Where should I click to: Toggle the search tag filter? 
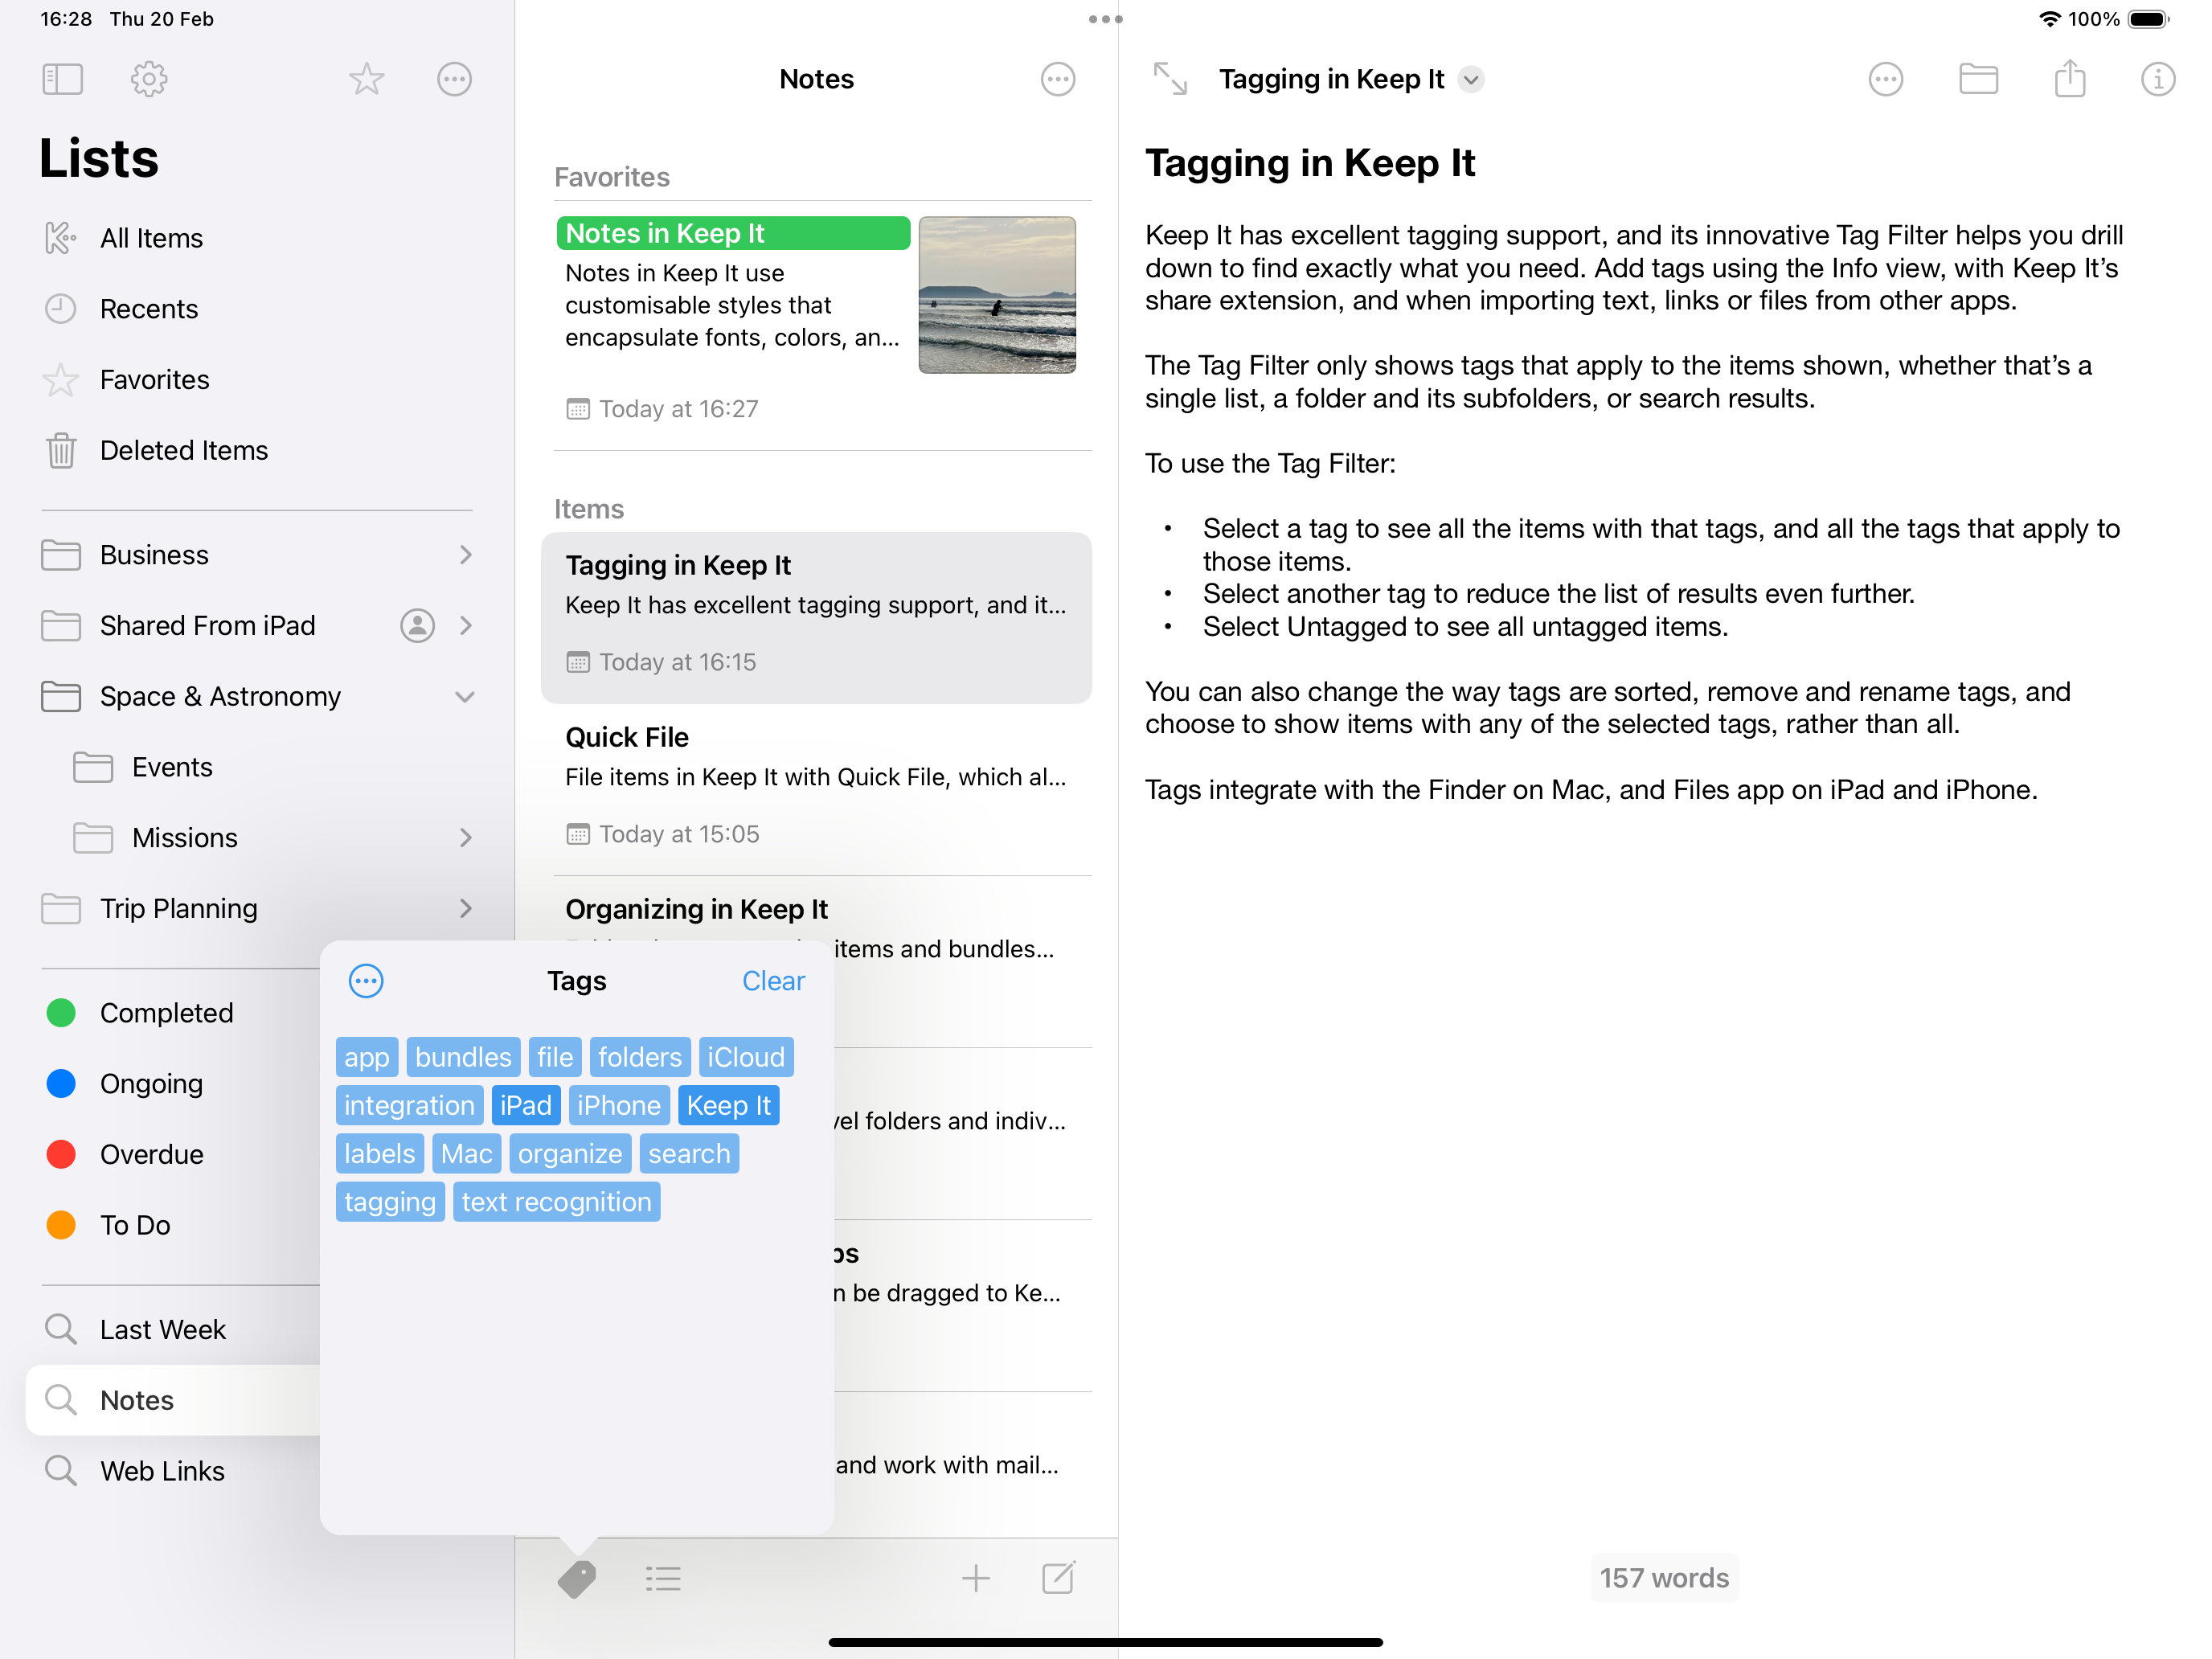point(689,1153)
